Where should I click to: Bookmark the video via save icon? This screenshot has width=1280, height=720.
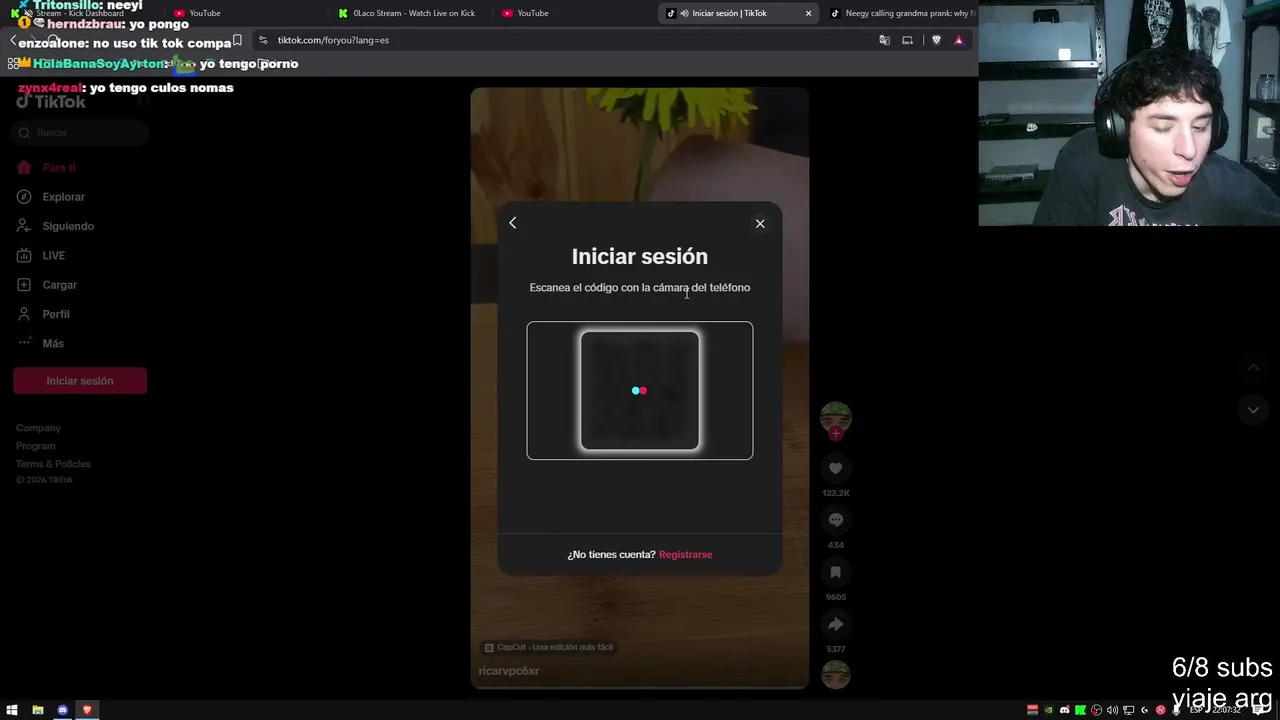(x=836, y=572)
